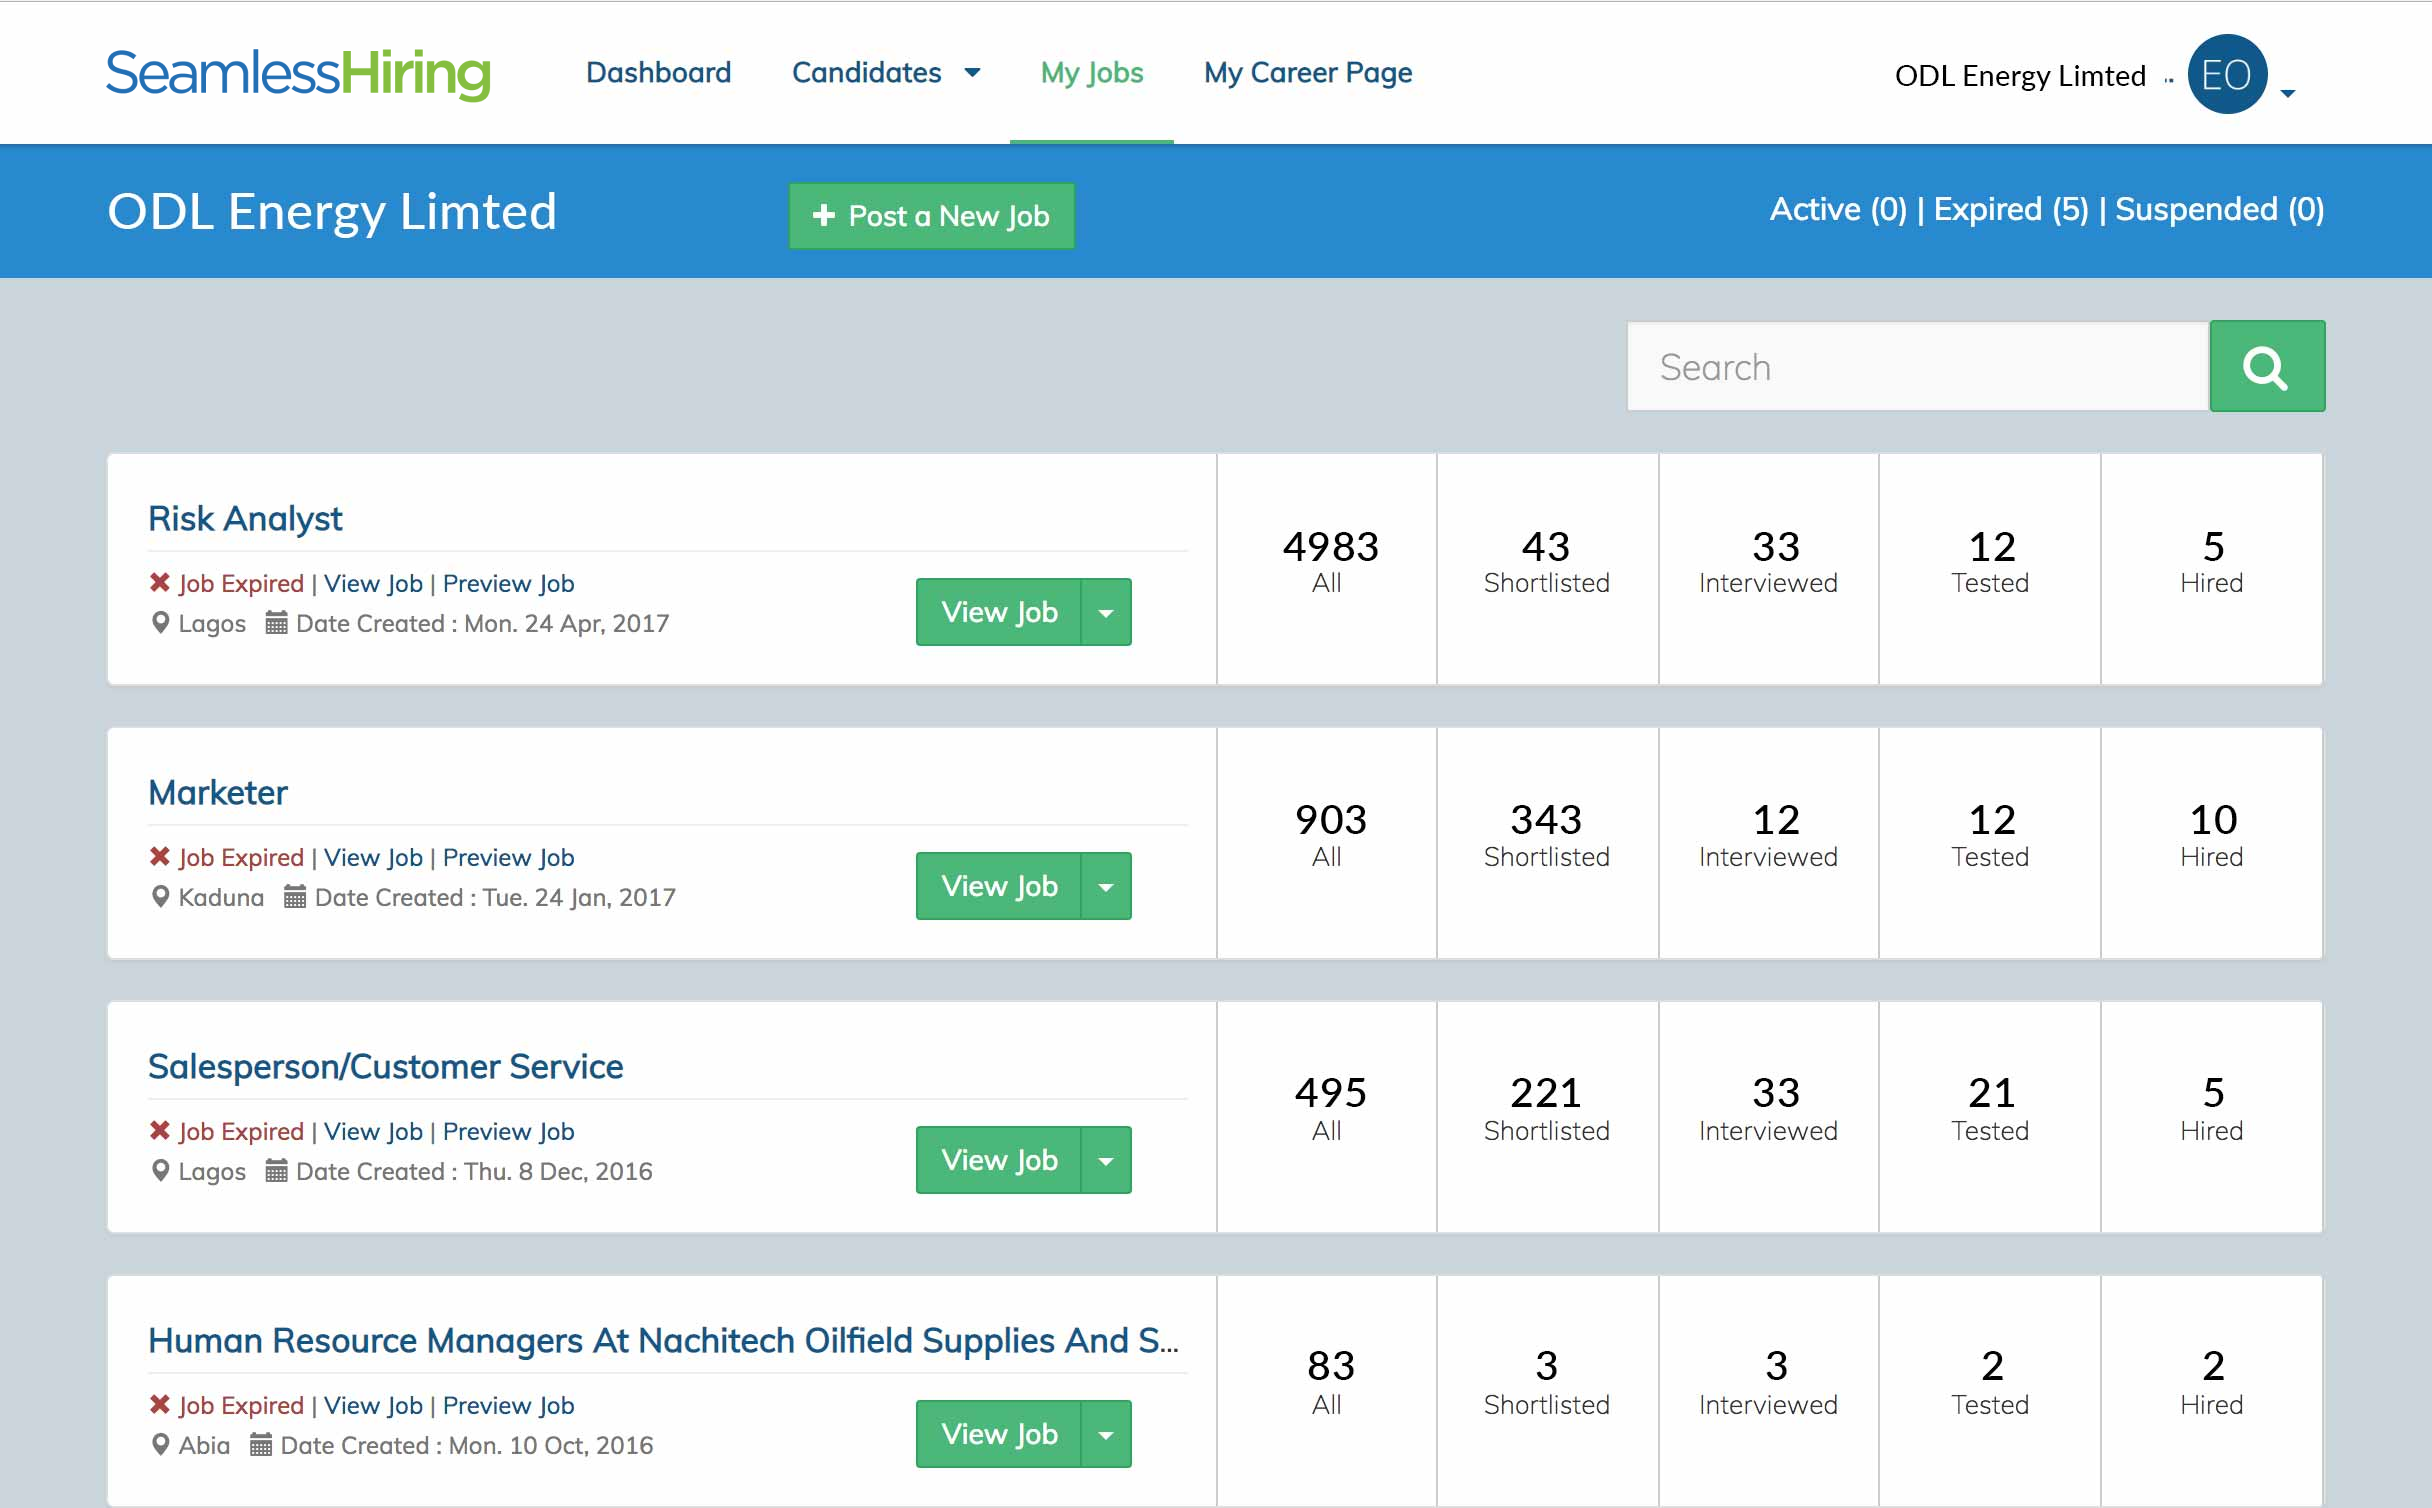Open the My Jobs tab

tap(1092, 73)
